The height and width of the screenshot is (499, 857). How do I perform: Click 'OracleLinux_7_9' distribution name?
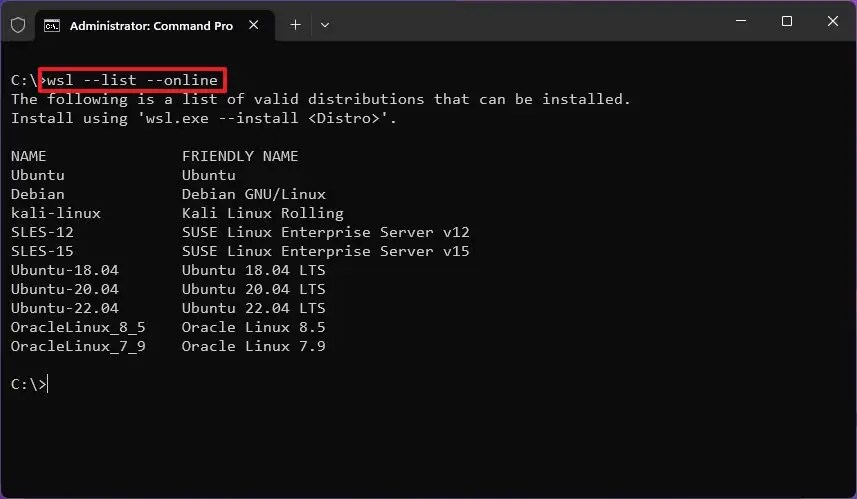78,347
